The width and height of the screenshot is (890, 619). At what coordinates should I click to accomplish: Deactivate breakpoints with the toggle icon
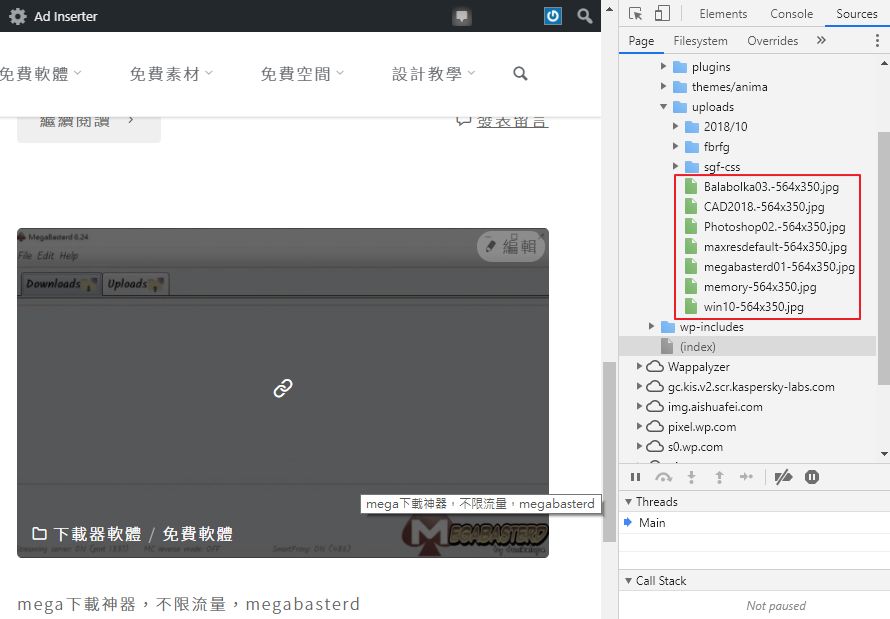[784, 478]
